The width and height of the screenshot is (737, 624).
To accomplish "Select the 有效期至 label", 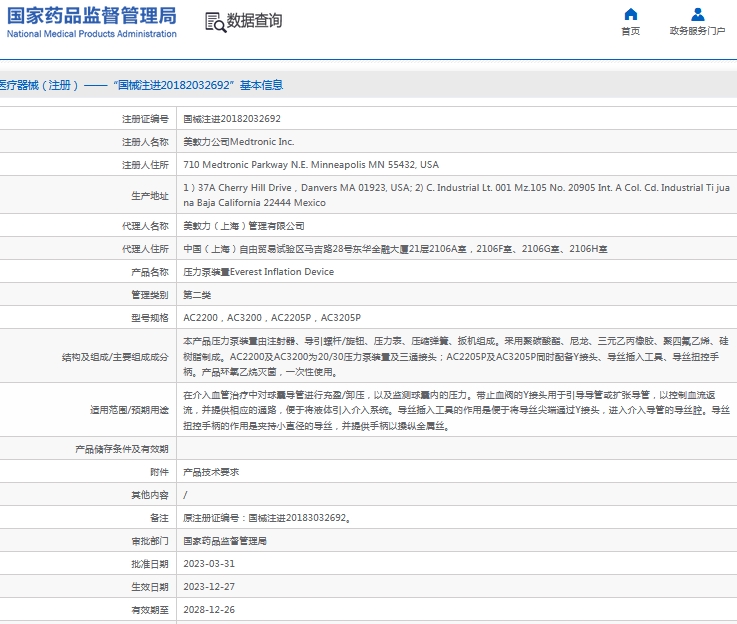I will 150,610.
